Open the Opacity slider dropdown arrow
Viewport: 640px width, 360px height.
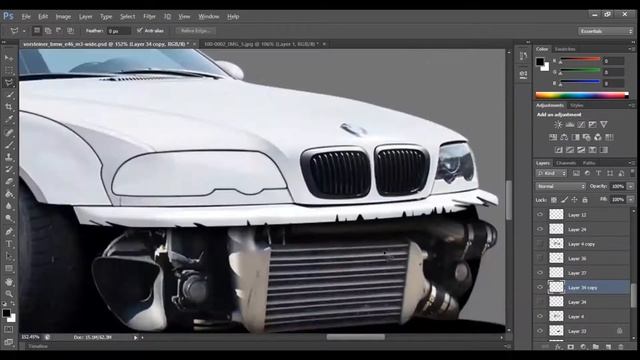[631, 187]
